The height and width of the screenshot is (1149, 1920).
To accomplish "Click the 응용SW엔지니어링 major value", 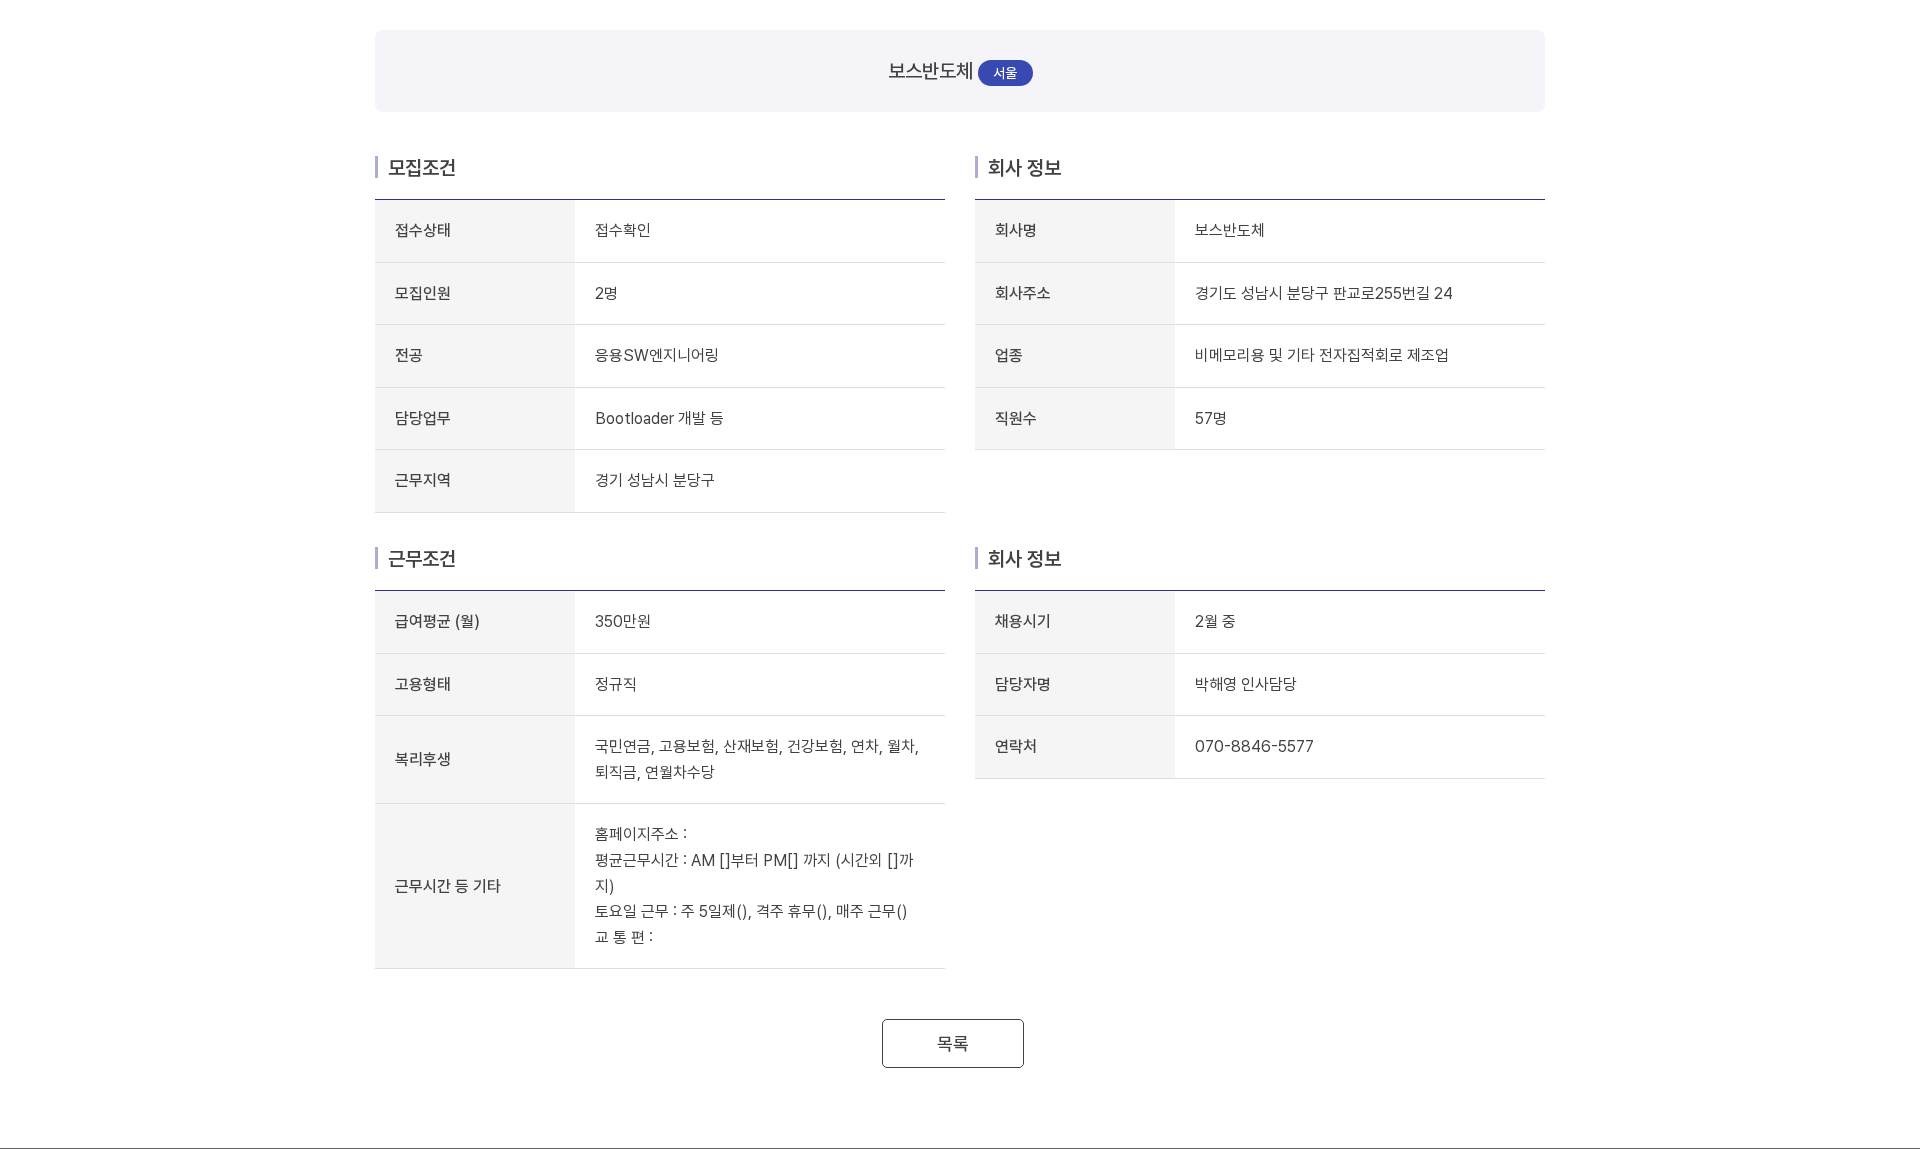I will [x=656, y=355].
